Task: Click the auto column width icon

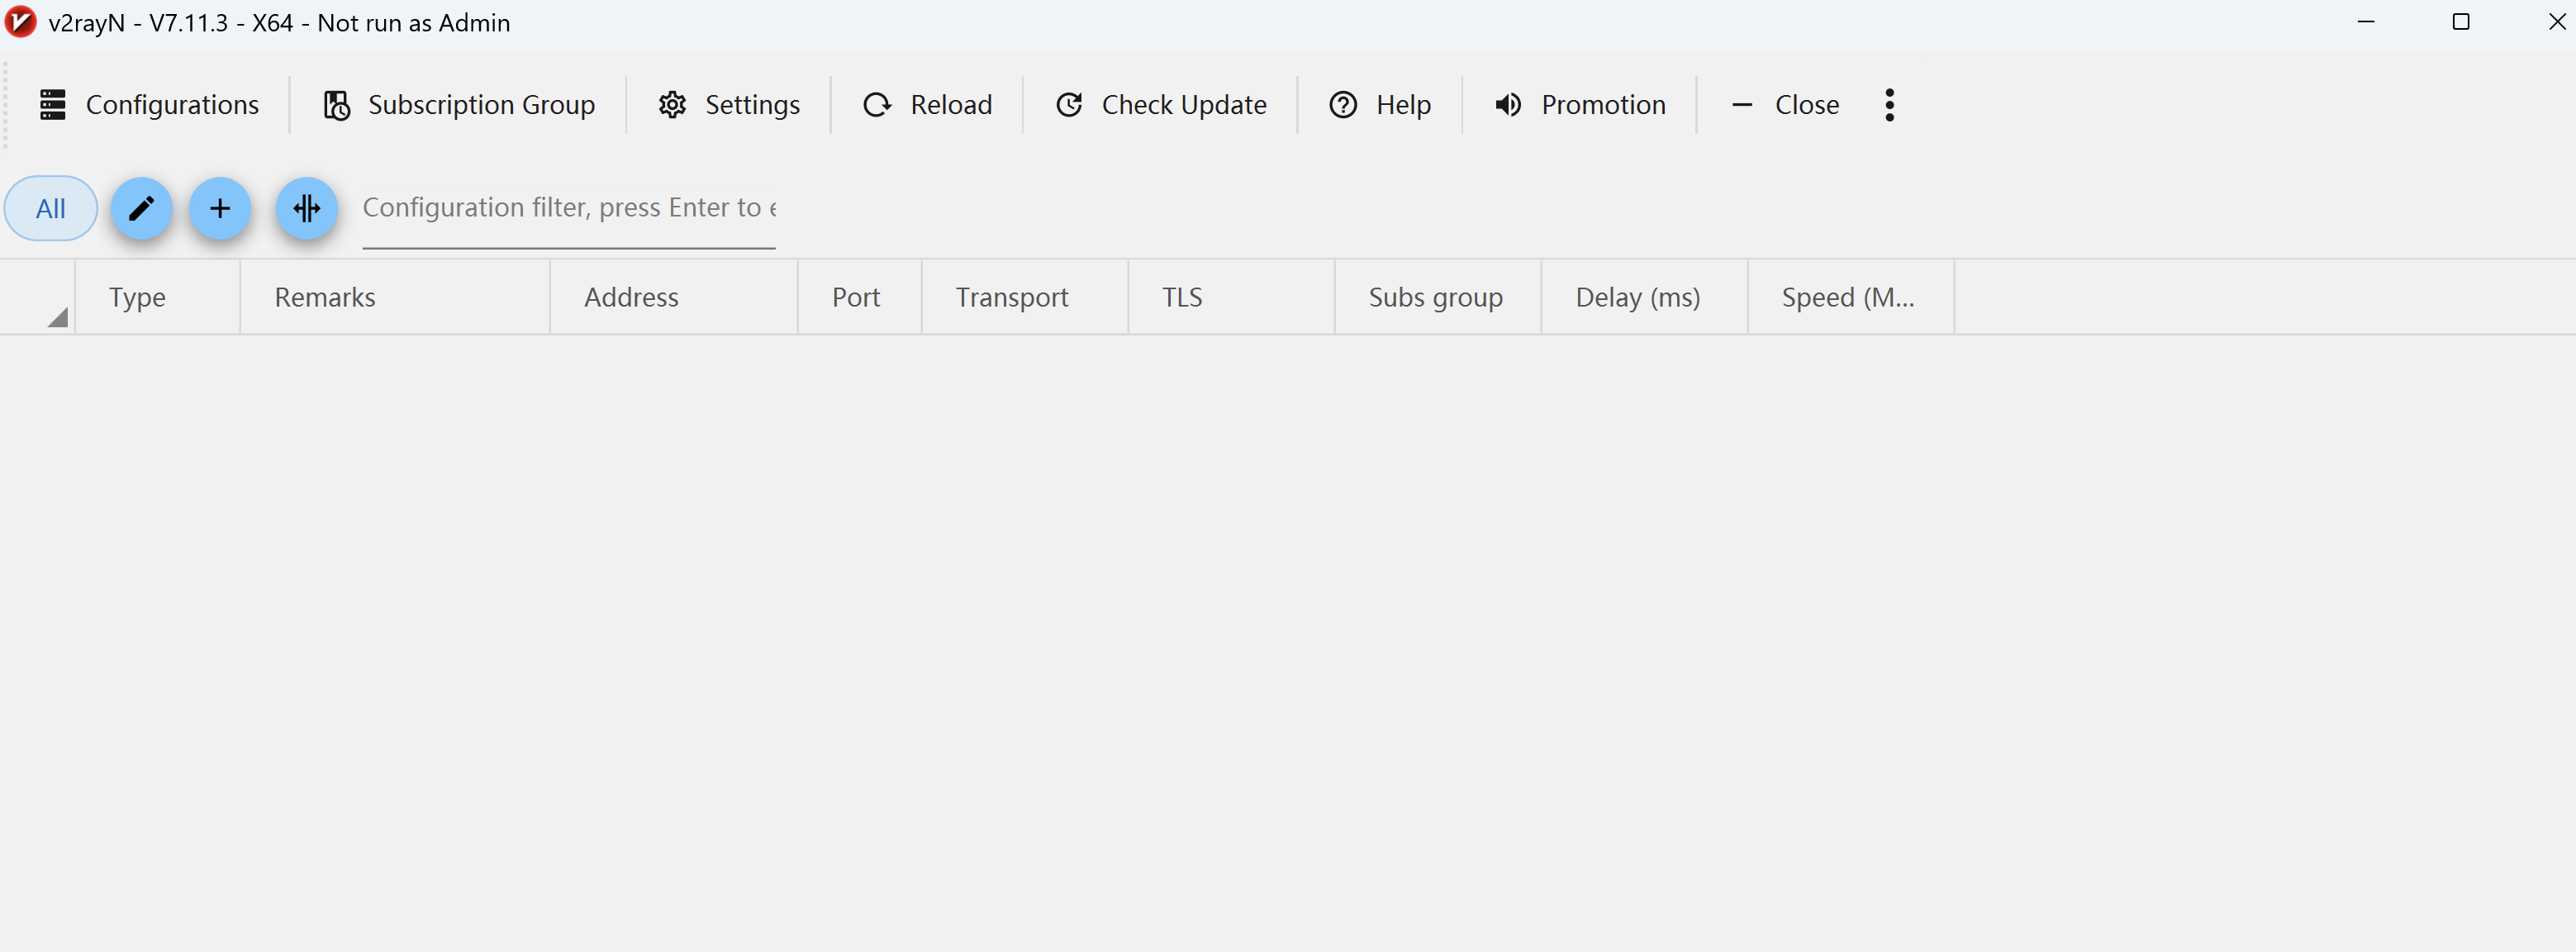Action: click(x=306, y=208)
